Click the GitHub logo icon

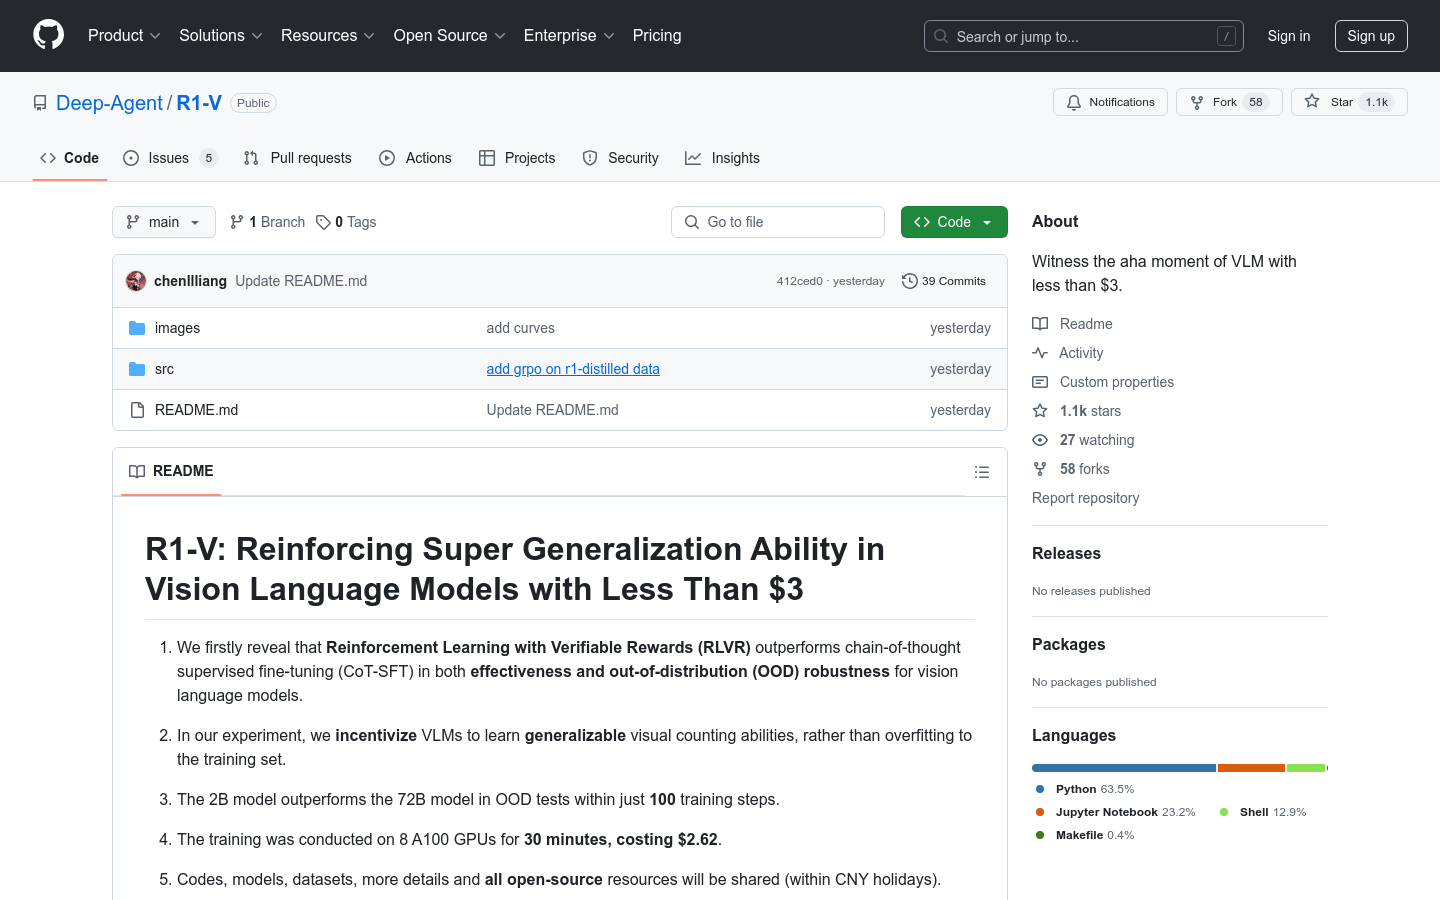click(x=49, y=35)
